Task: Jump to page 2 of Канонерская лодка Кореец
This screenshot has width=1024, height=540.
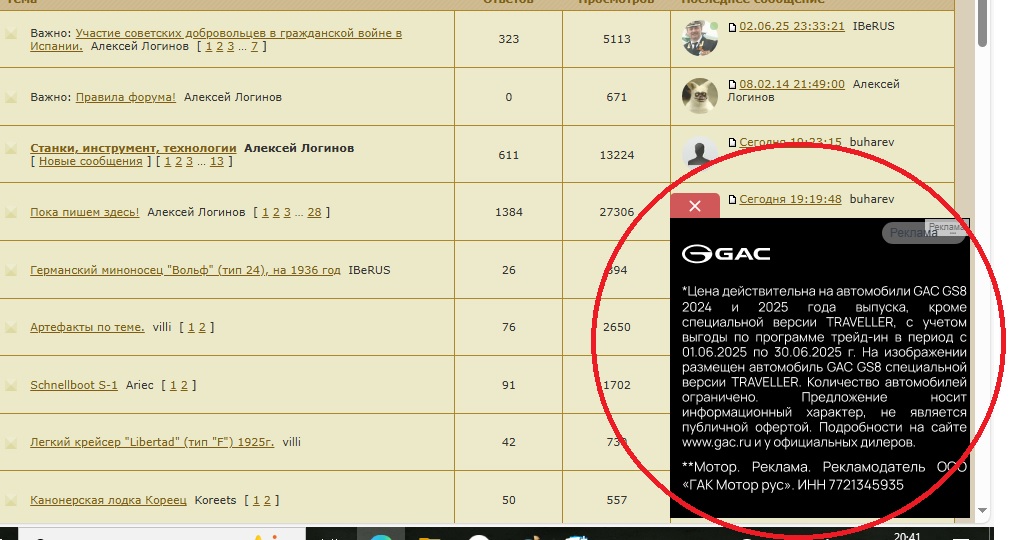Action: coord(266,500)
